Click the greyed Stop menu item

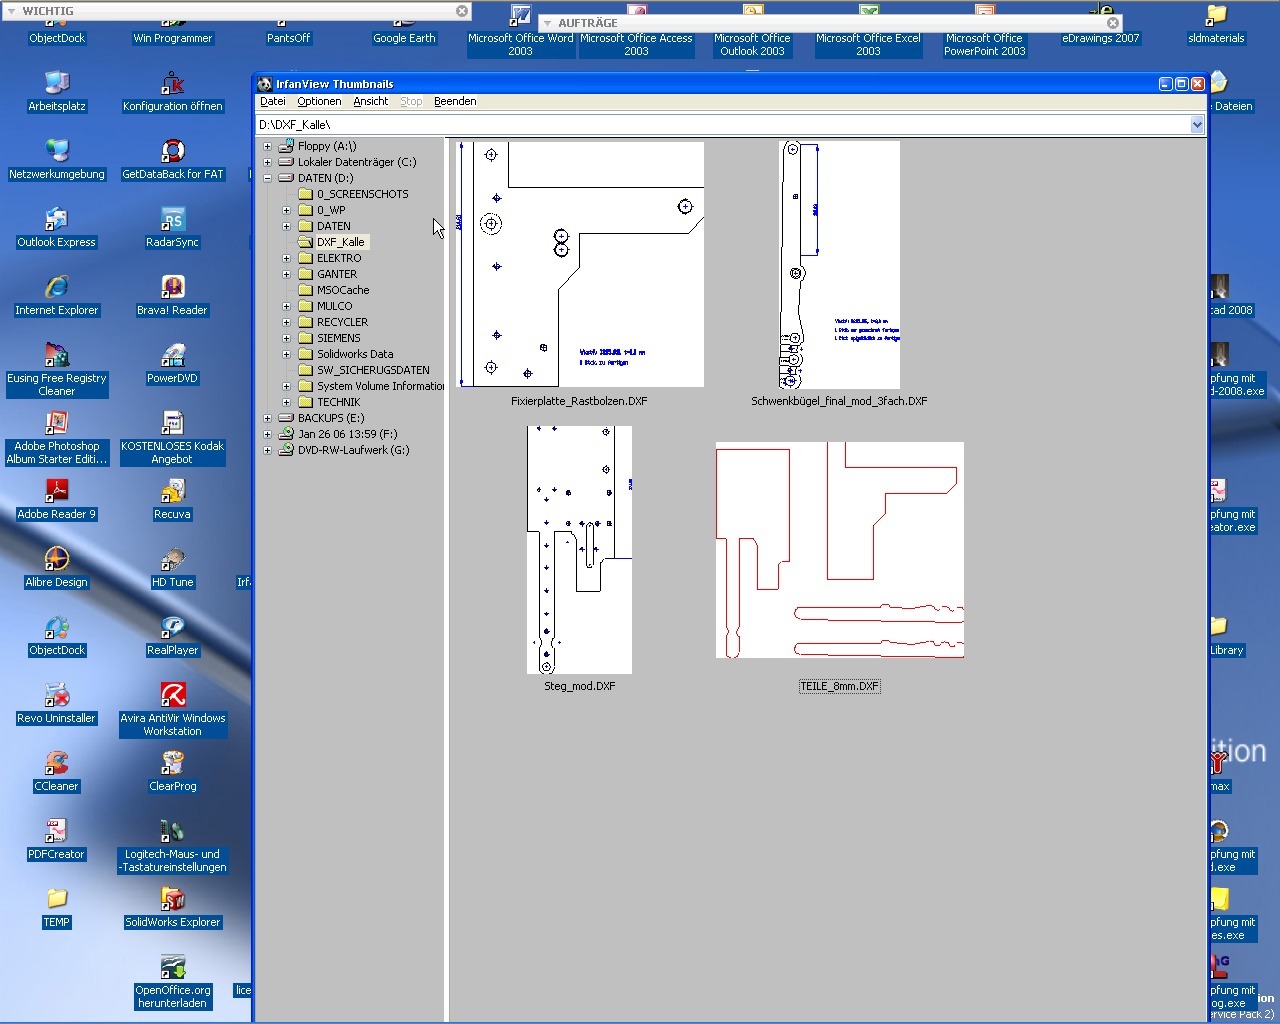pyautogui.click(x=411, y=102)
